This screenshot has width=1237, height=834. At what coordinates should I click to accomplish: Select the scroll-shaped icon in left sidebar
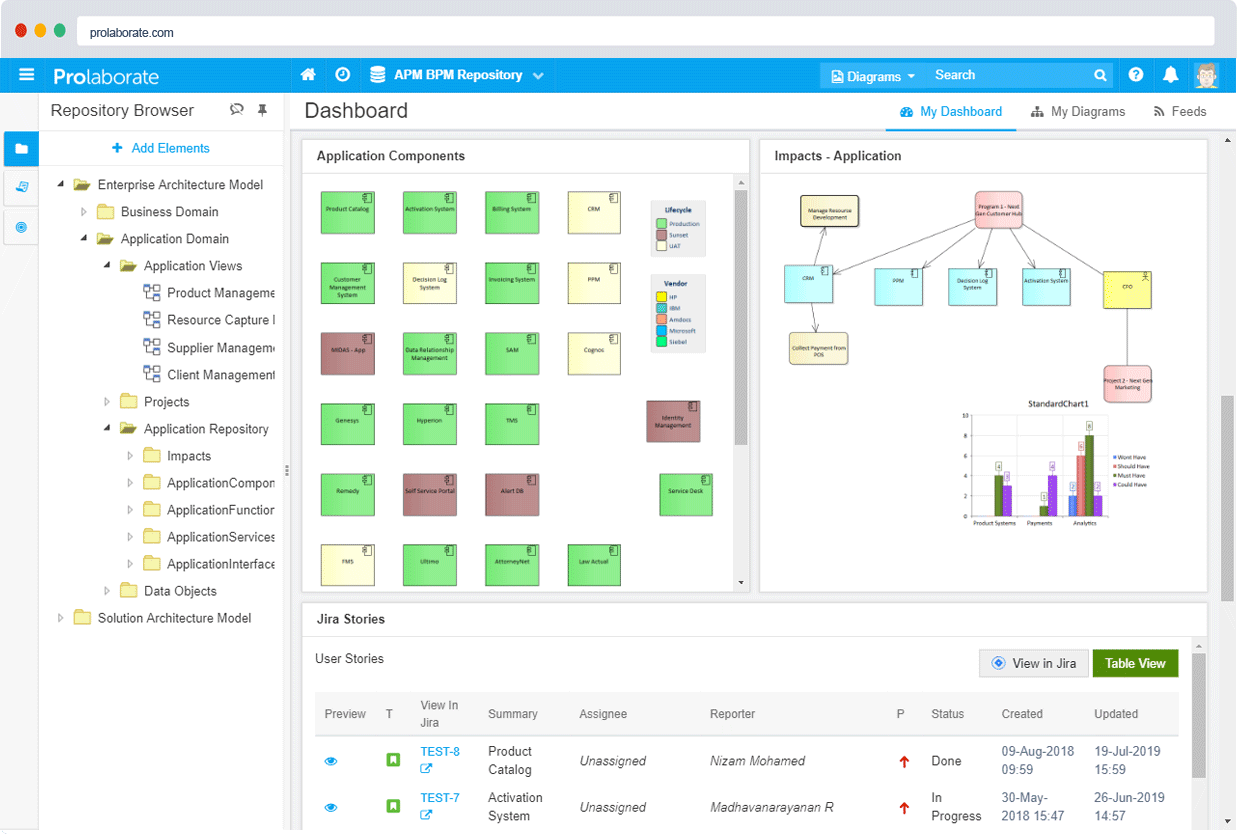pos(21,187)
